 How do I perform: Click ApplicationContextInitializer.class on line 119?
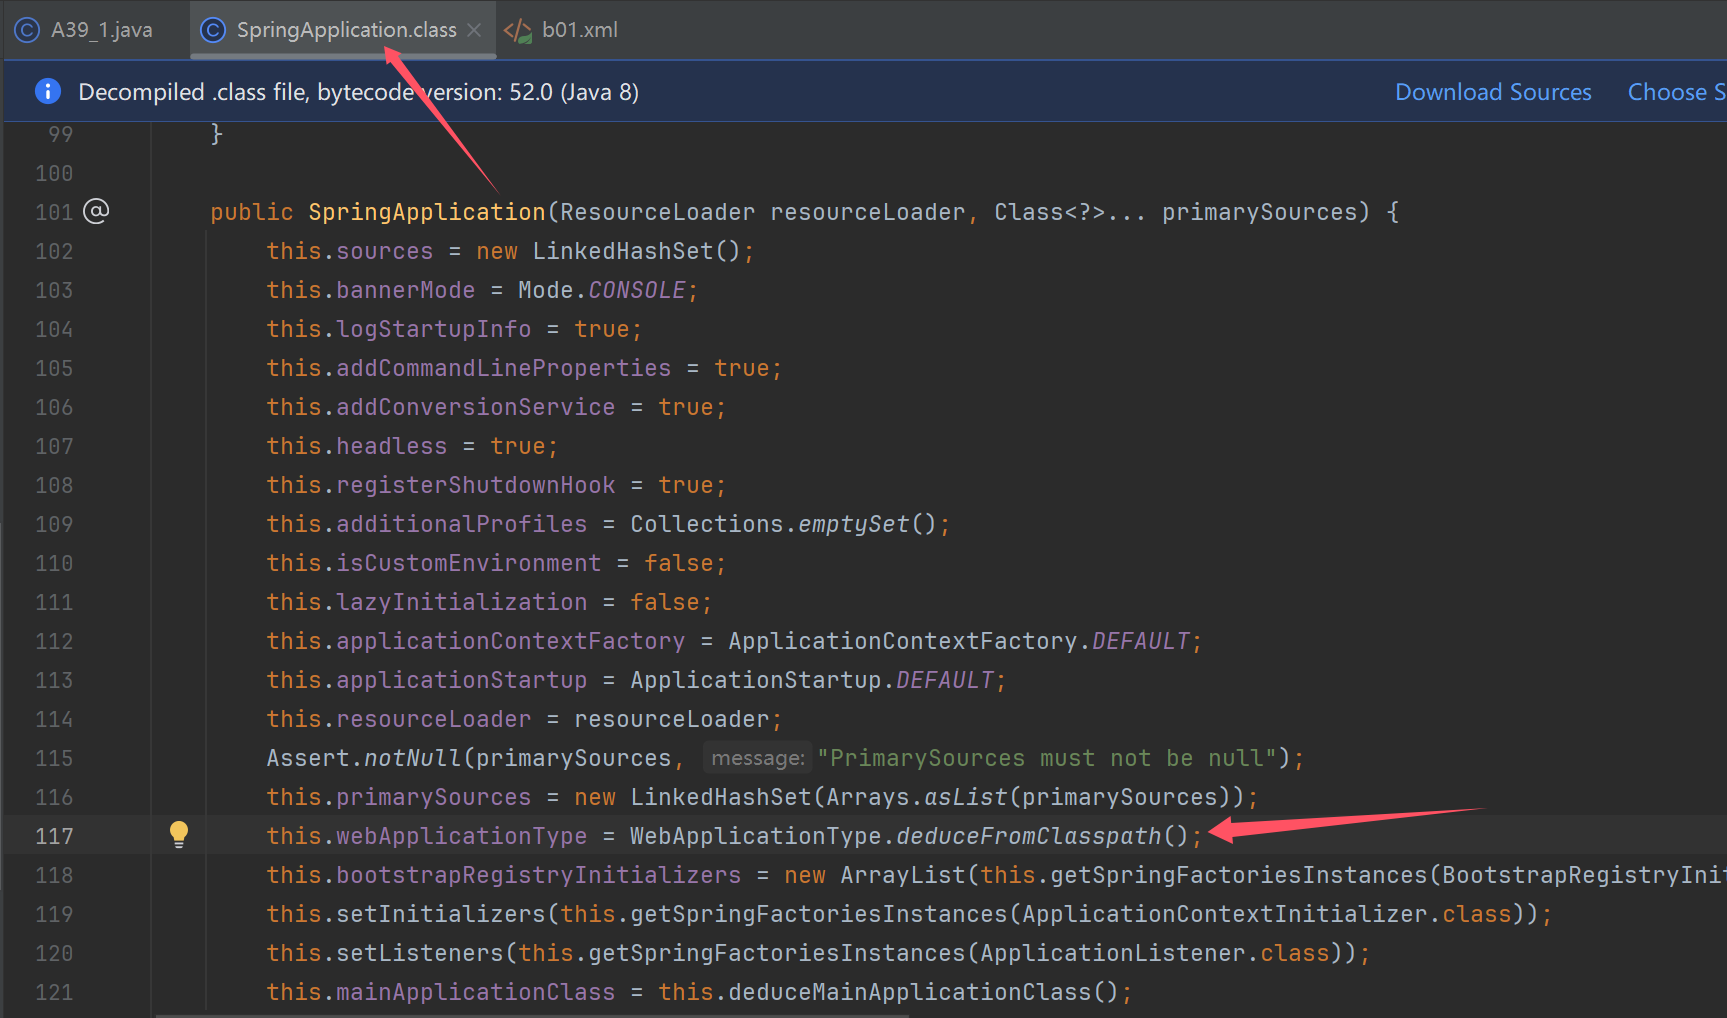pyautogui.click(x=1267, y=914)
